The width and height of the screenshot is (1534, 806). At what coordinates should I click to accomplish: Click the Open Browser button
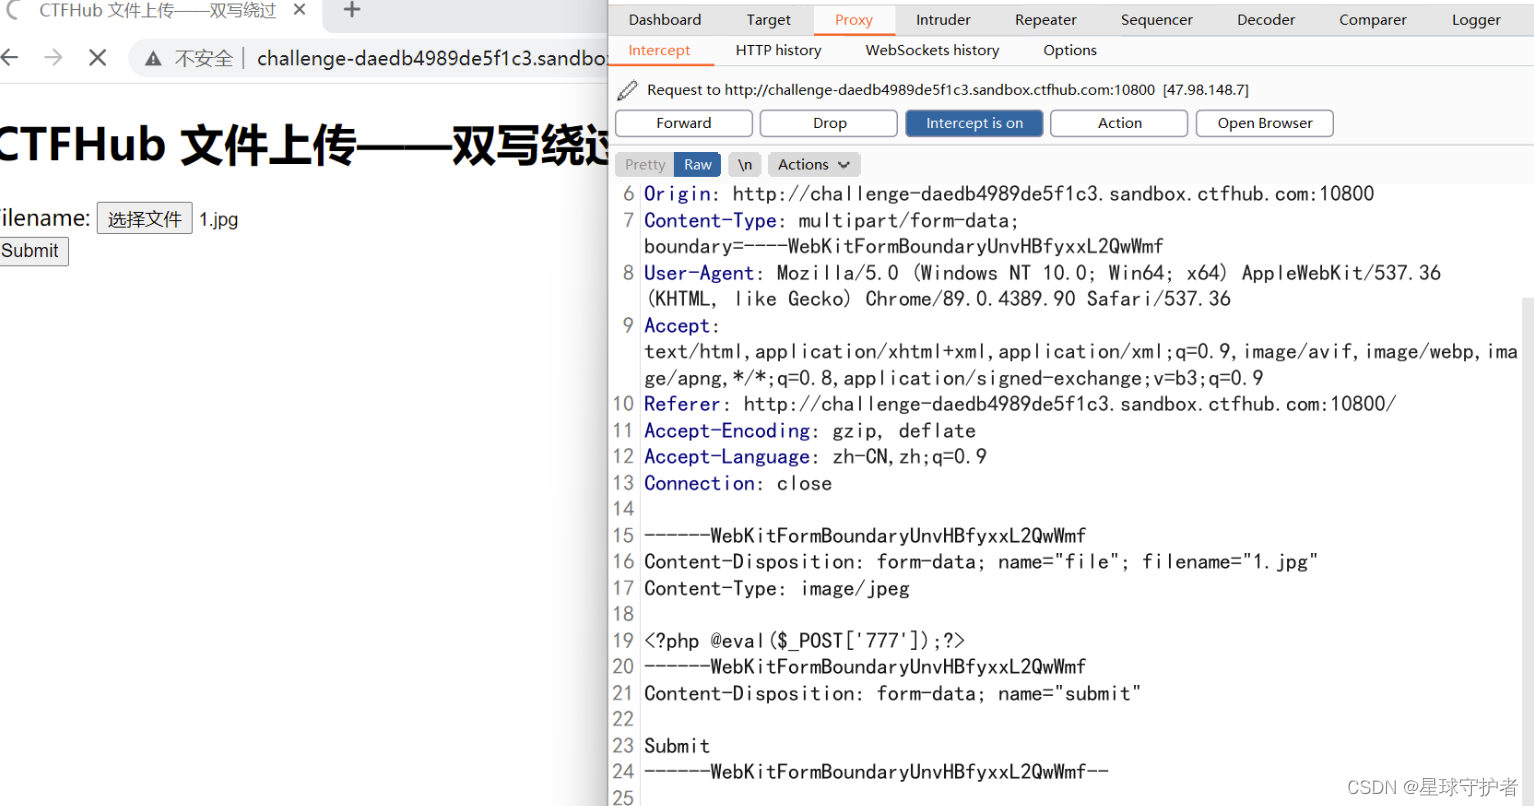(x=1265, y=123)
